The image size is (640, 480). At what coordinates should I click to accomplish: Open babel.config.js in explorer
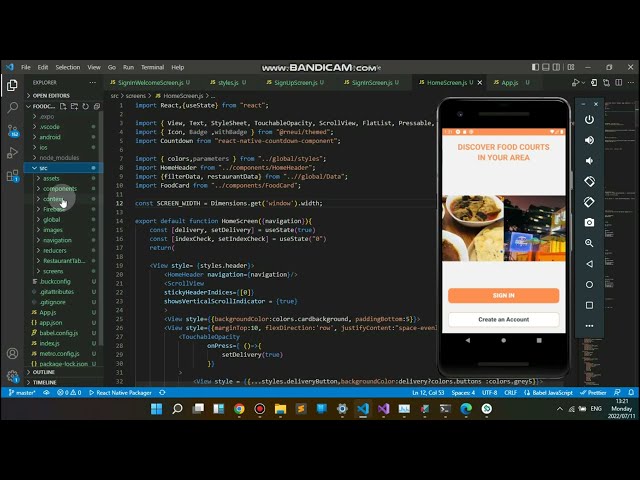click(58, 333)
